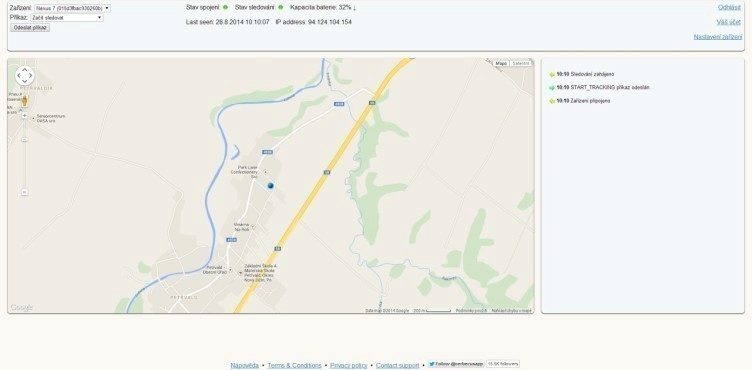Click the arrow icon beside Zařízení připojeno
Screen dimensions: 752x370
click(x=552, y=101)
